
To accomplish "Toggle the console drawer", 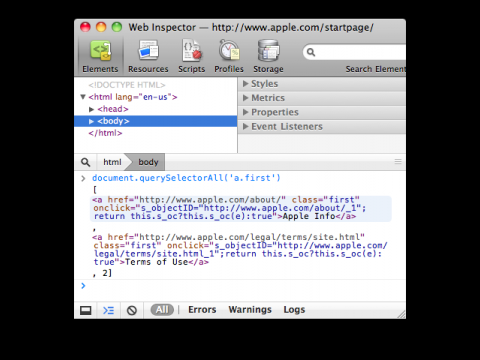I will (109, 311).
